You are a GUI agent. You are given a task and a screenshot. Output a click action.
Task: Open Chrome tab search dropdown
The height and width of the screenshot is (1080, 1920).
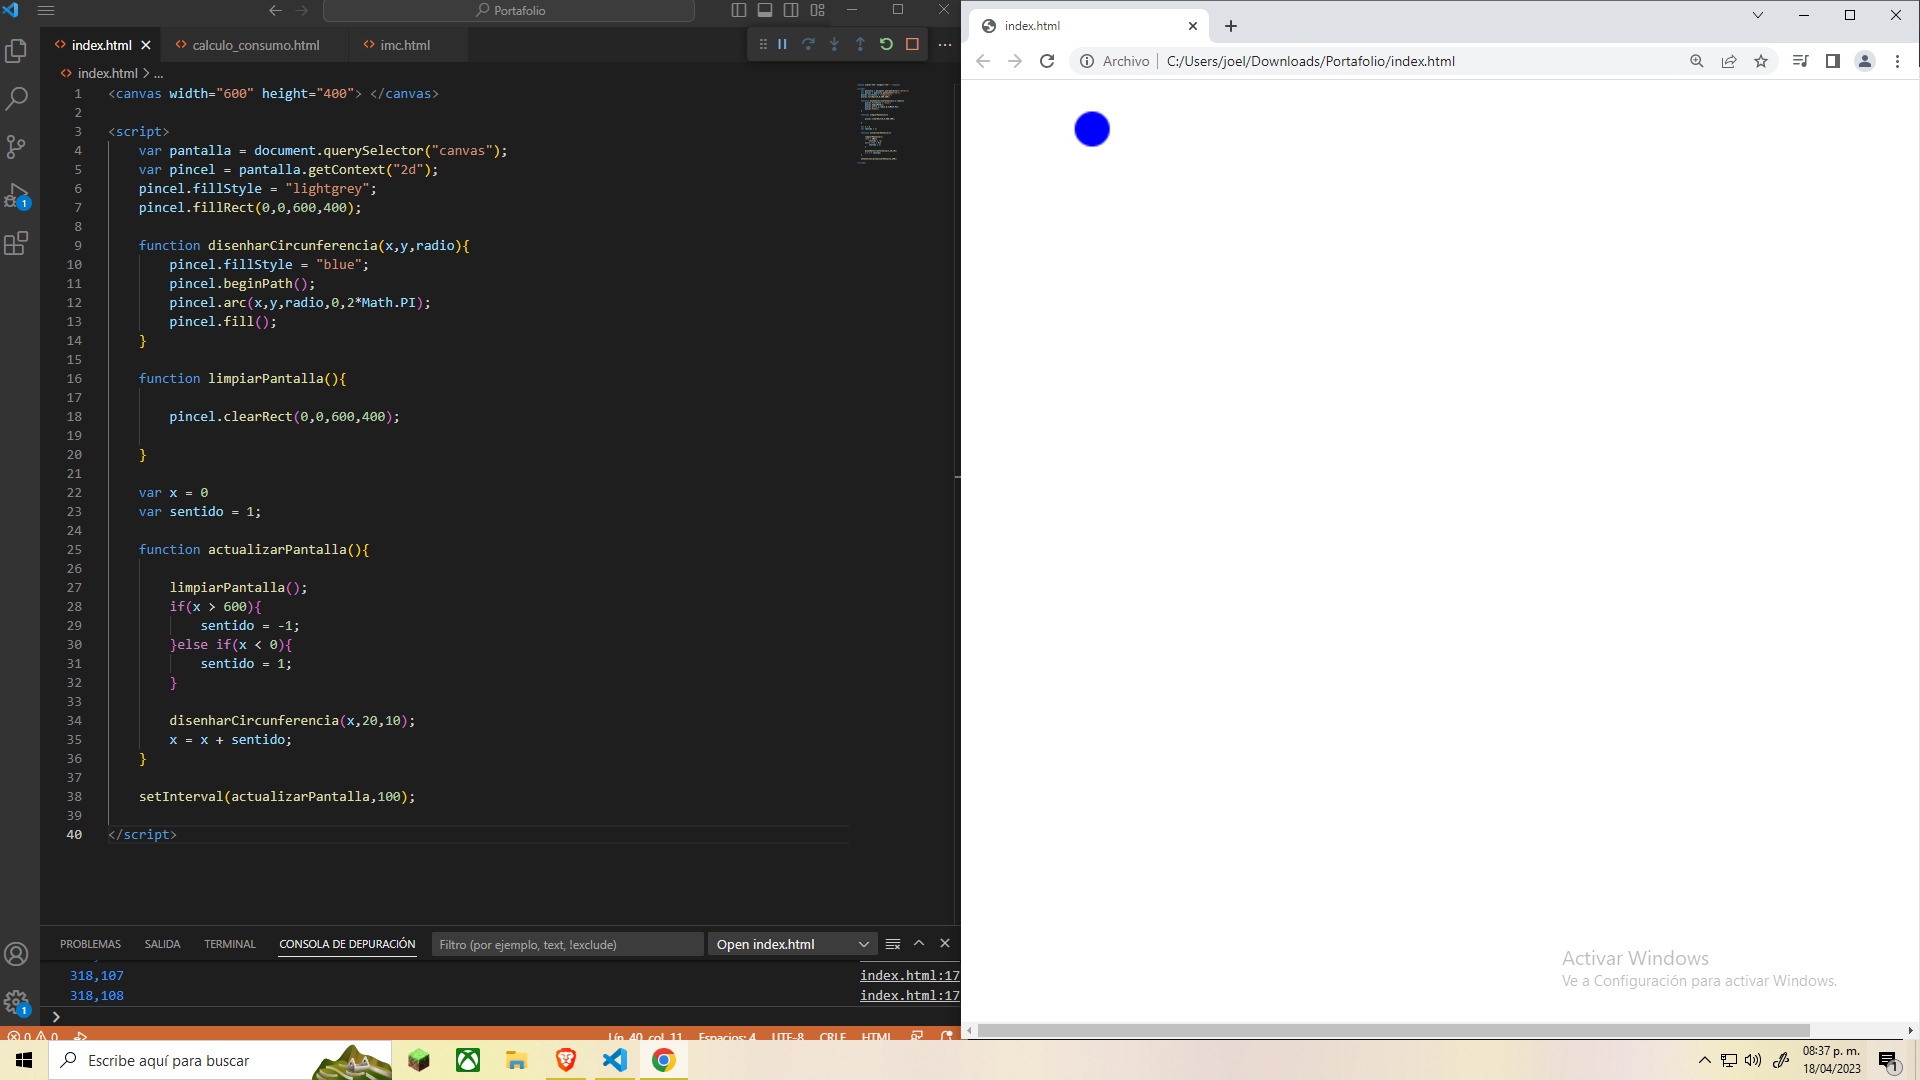coord(1758,15)
